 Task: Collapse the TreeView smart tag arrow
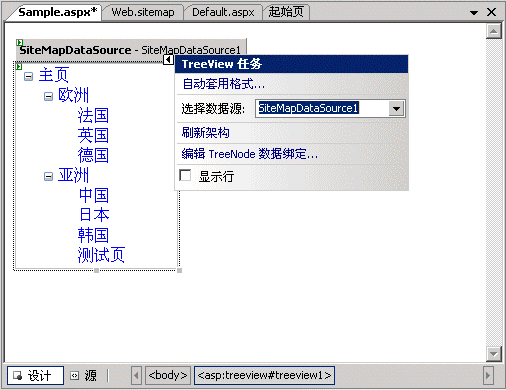click(168, 60)
